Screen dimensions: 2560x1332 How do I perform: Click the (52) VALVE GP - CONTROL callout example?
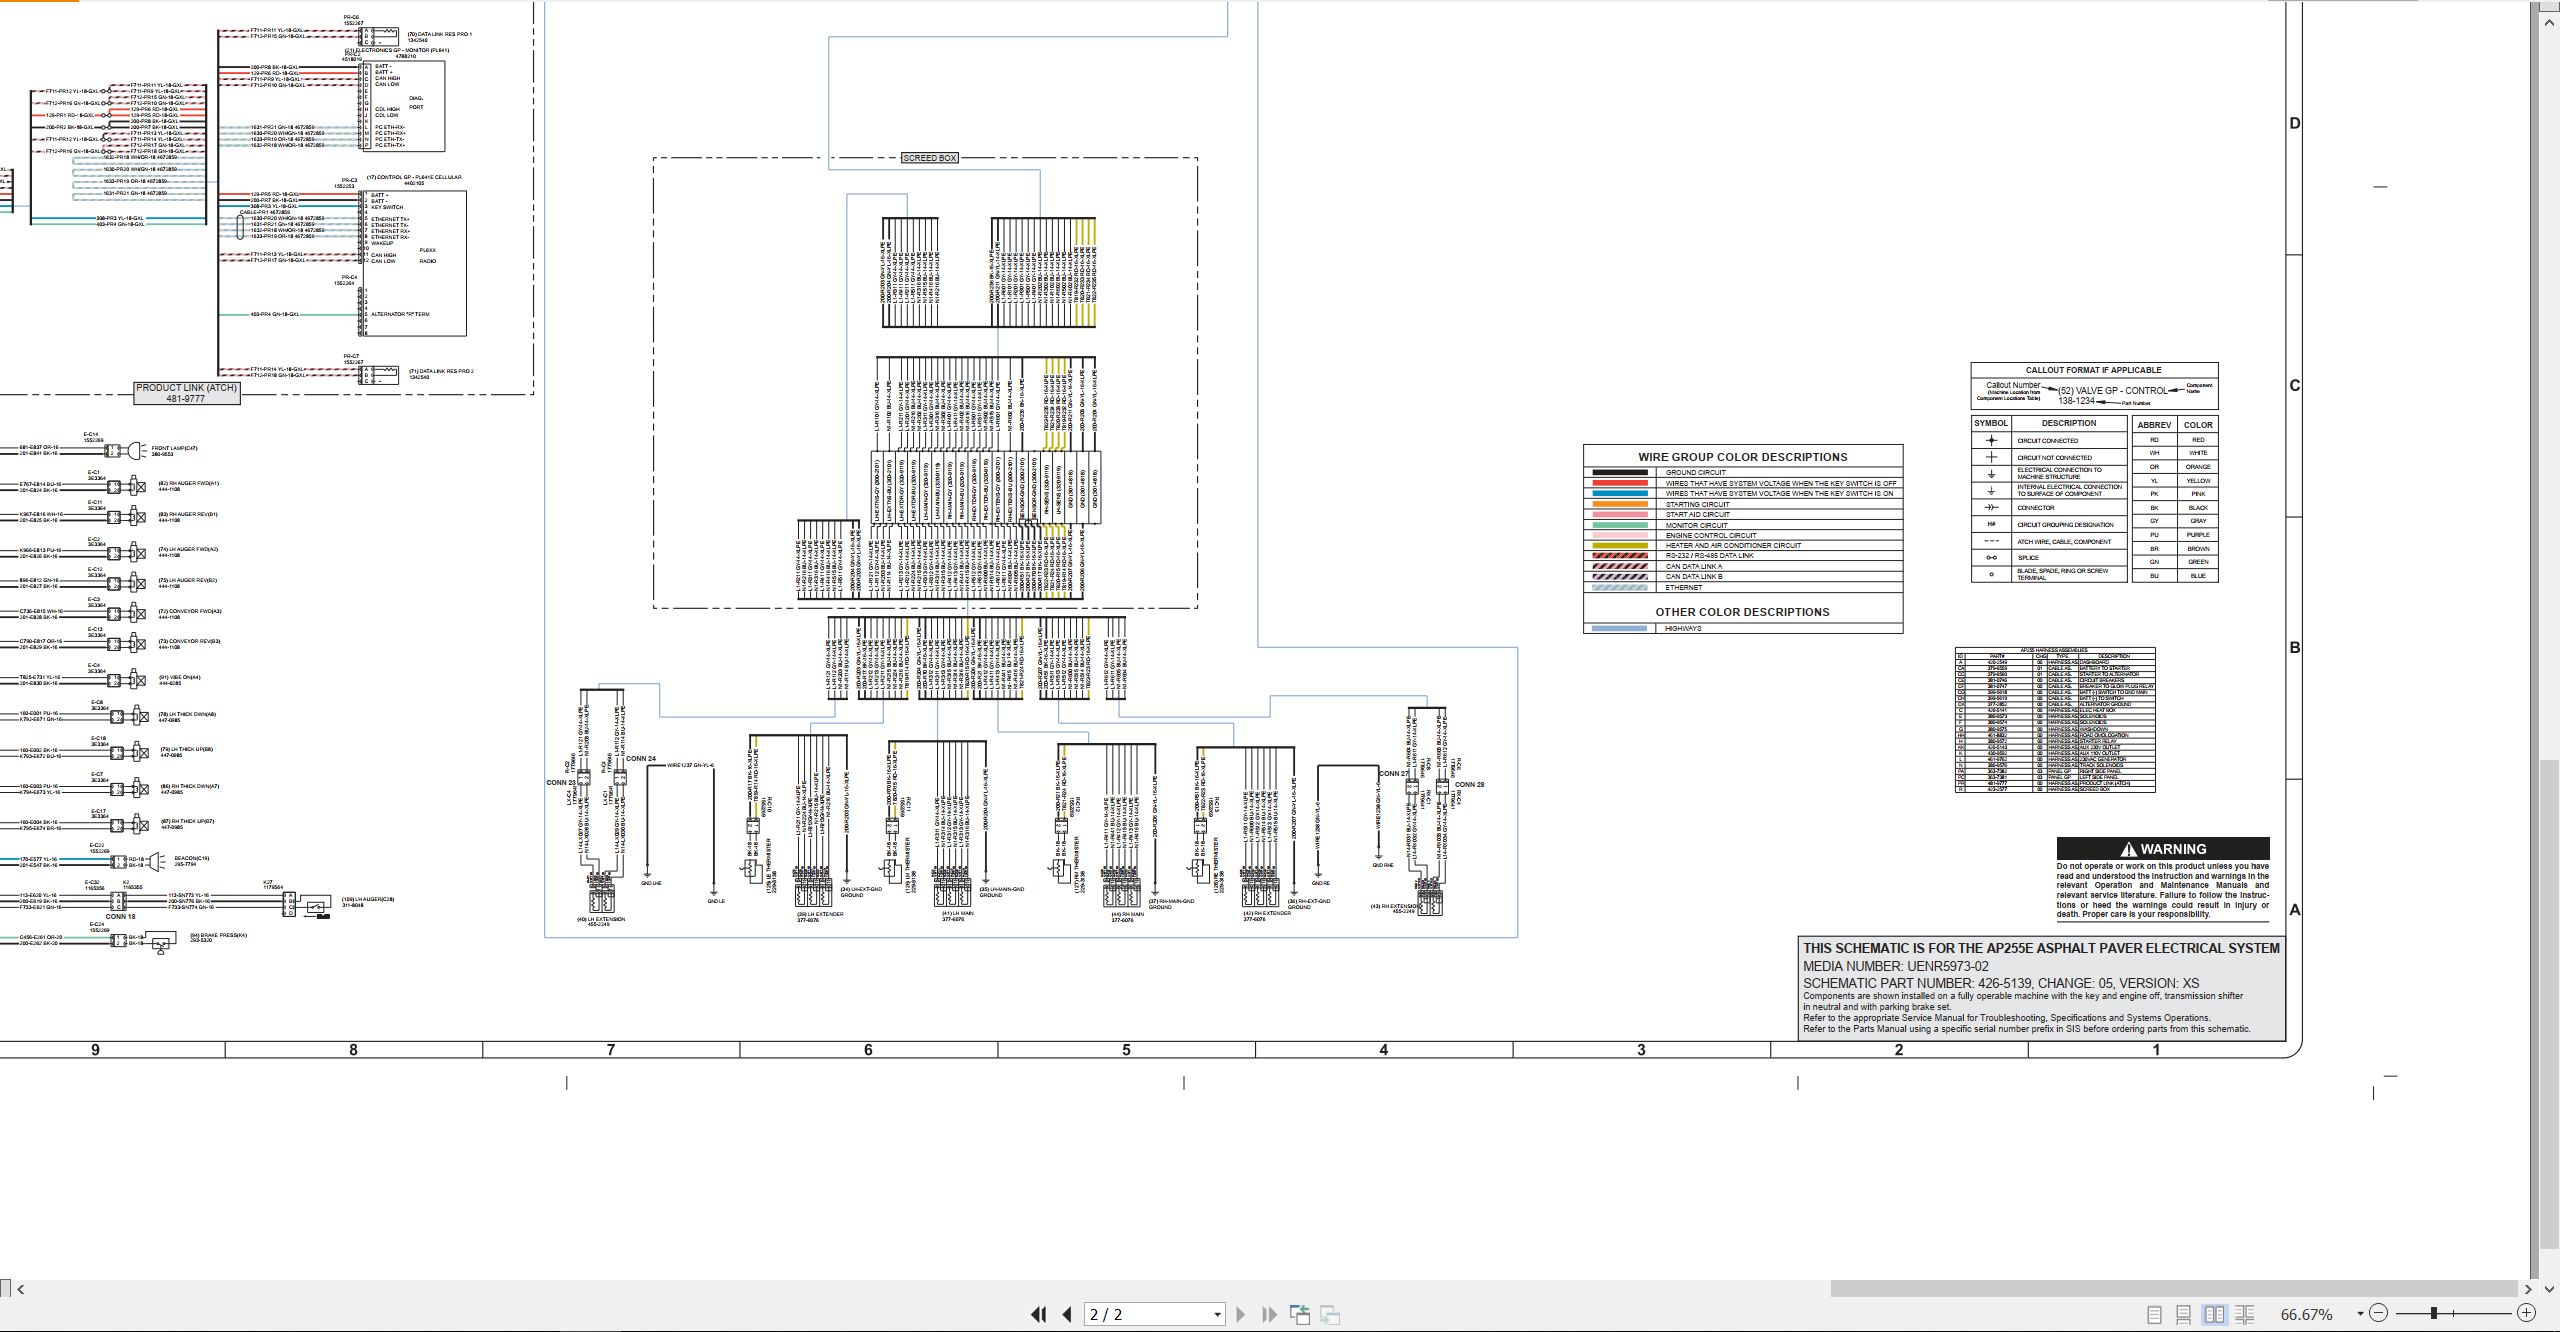pyautogui.click(x=2112, y=391)
